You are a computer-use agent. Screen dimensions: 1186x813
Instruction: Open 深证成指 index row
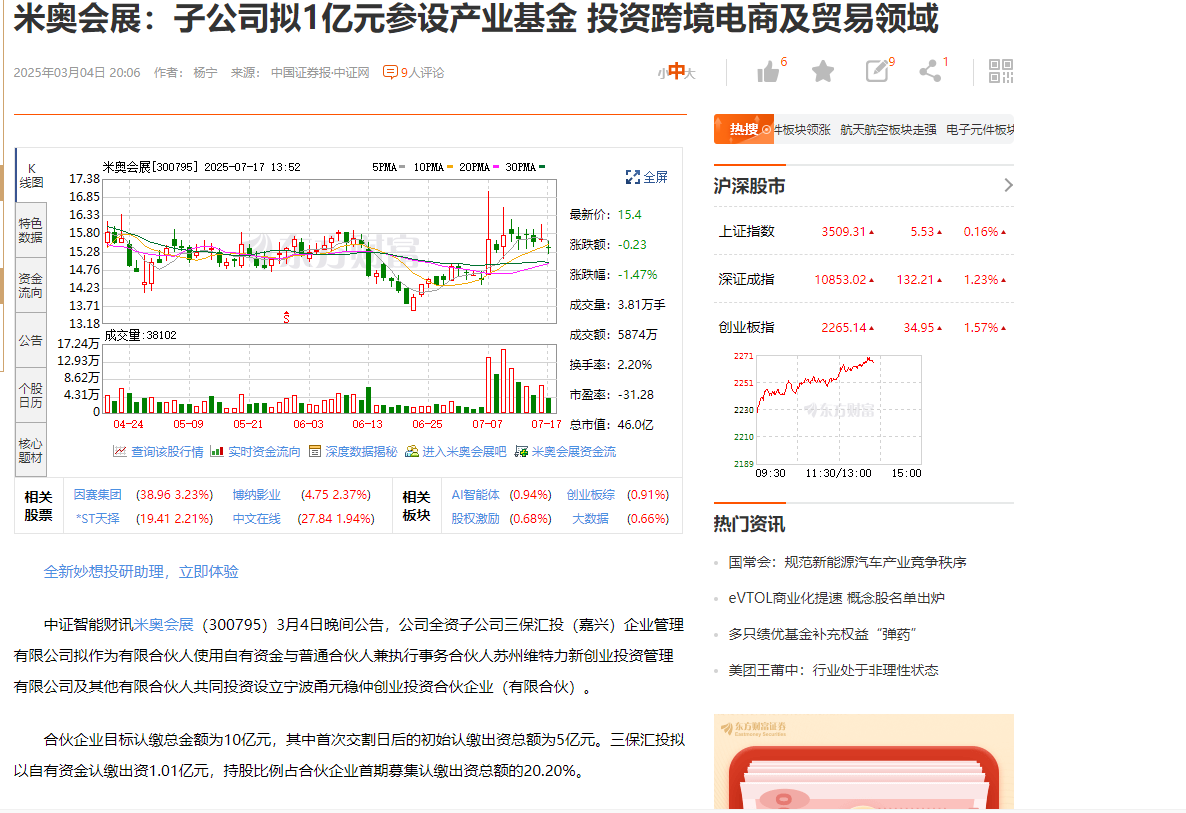(863, 280)
